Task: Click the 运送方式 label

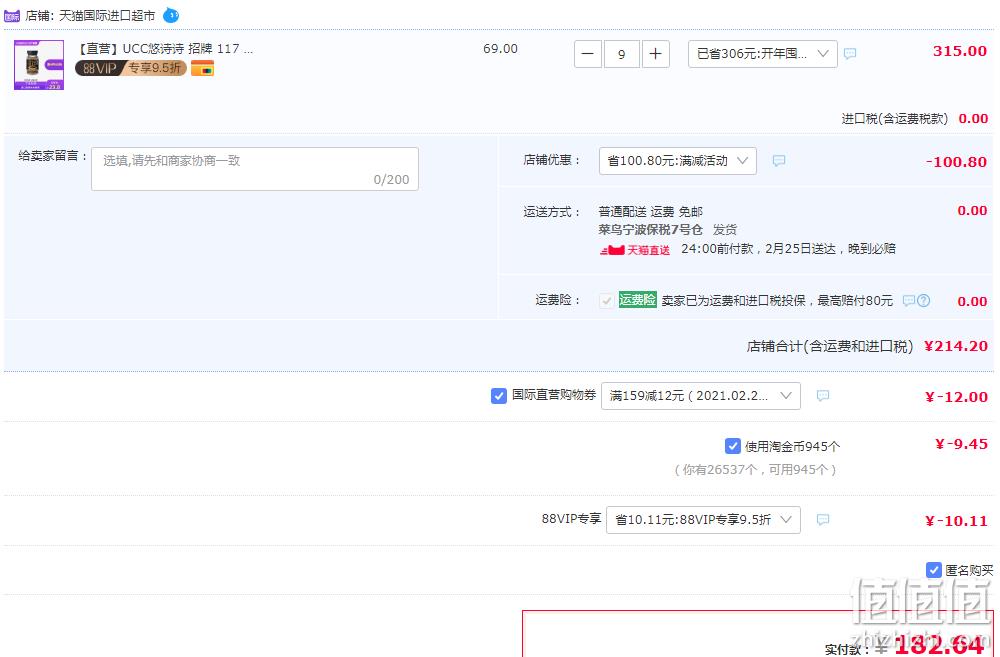Action: [552, 212]
